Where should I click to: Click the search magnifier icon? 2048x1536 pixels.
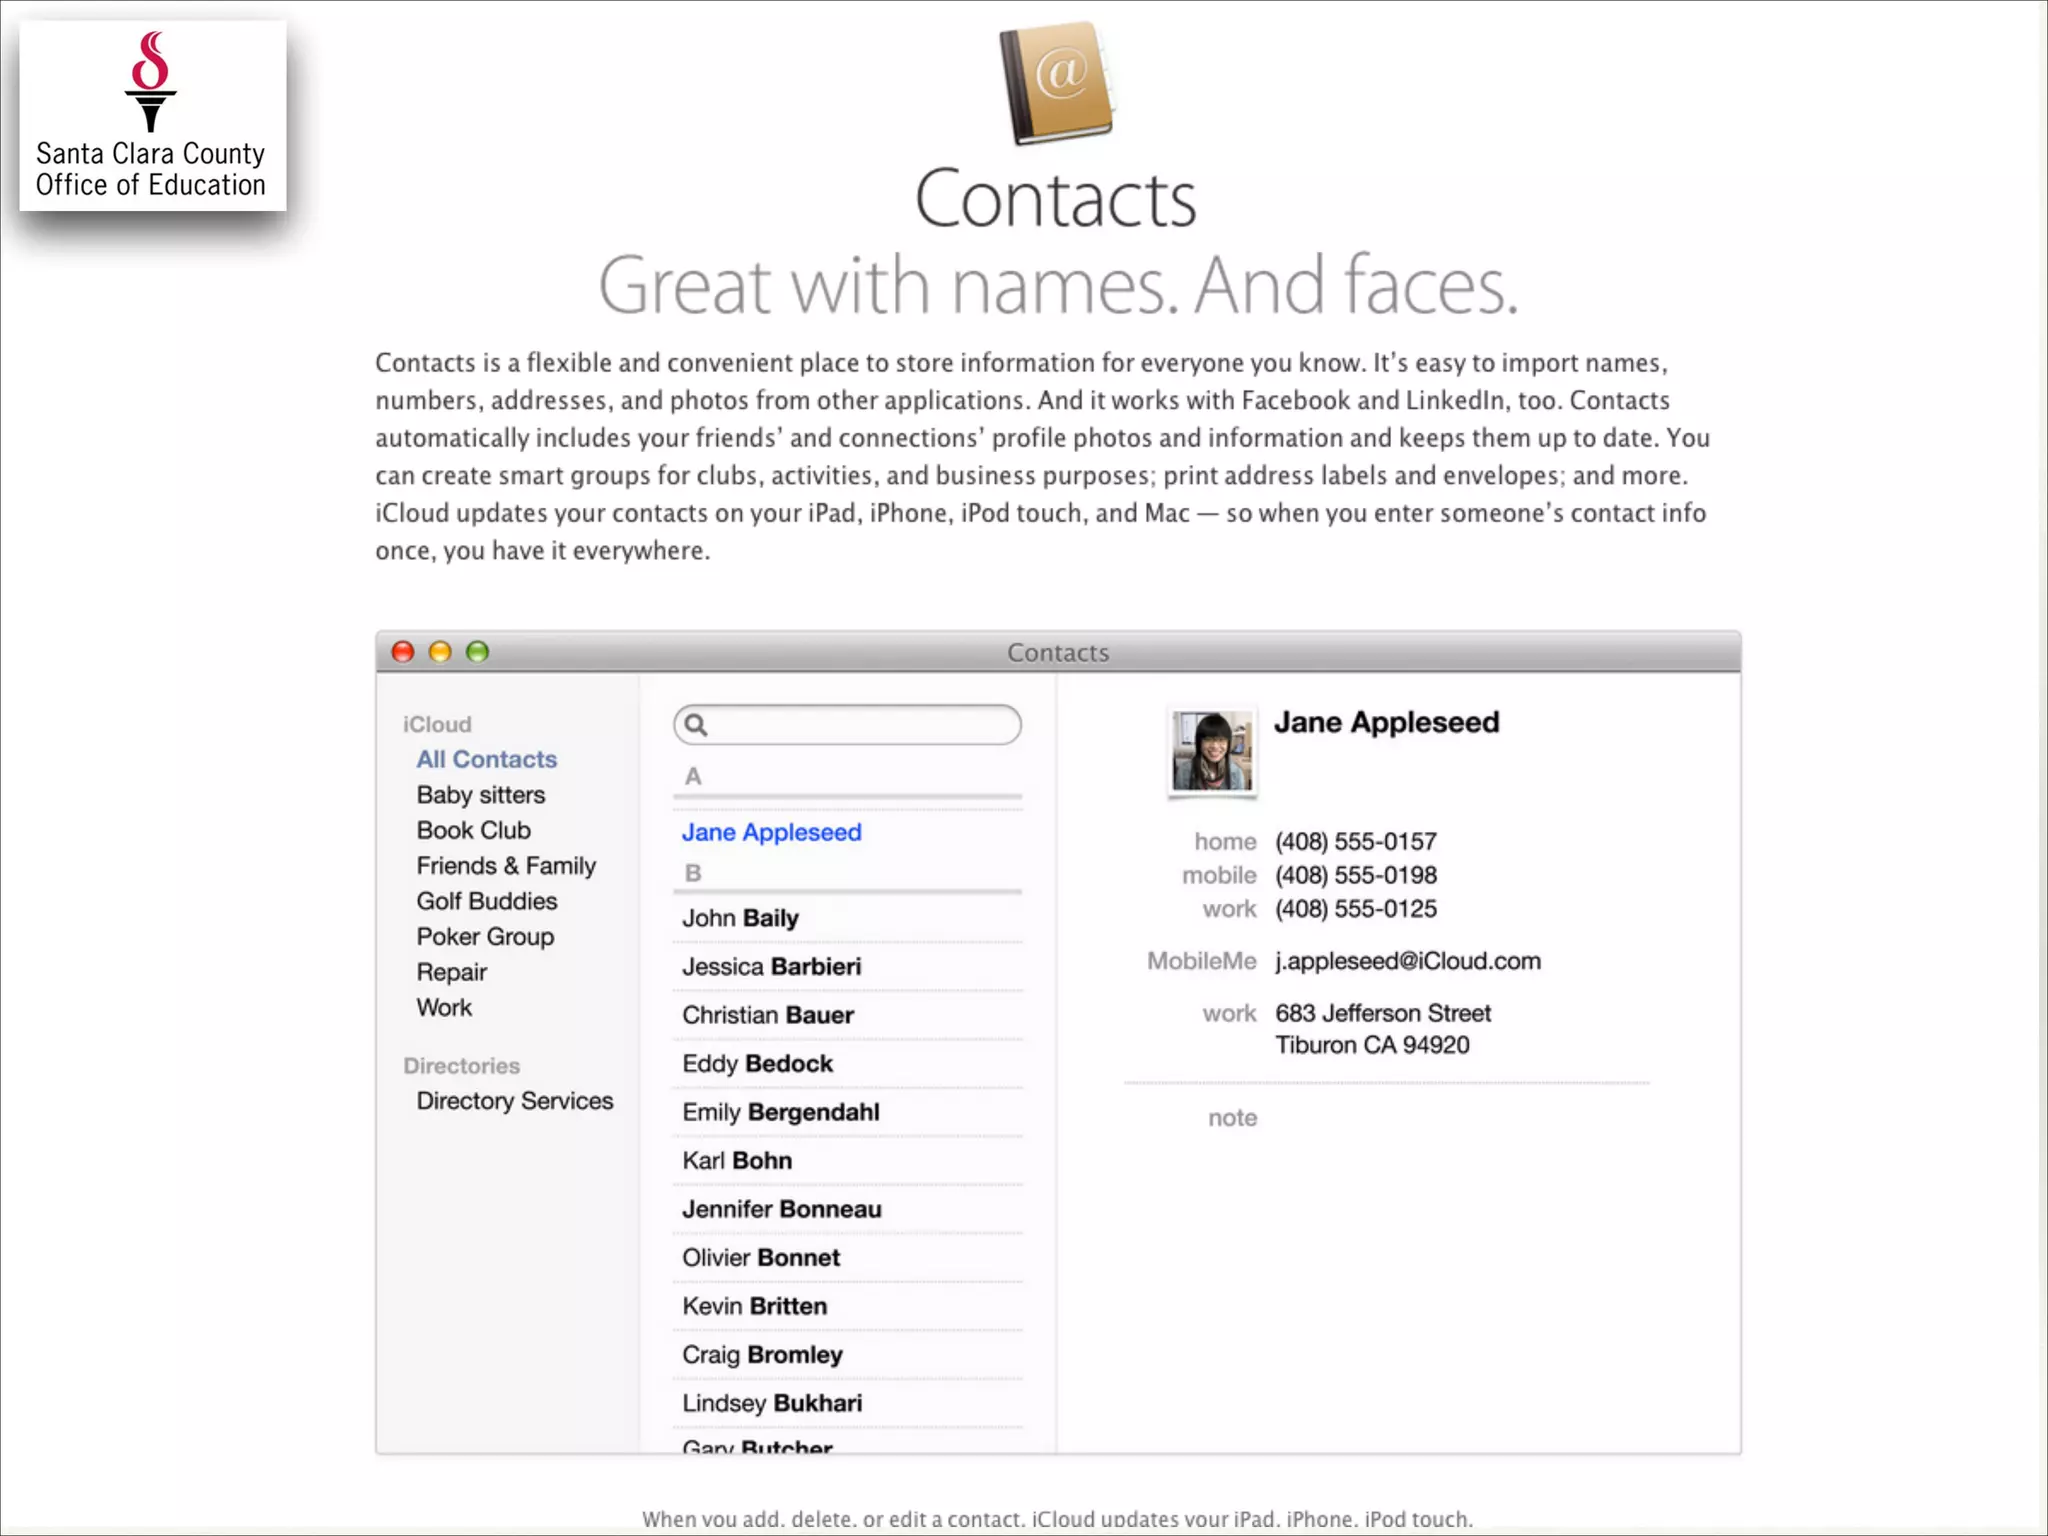pyautogui.click(x=697, y=725)
